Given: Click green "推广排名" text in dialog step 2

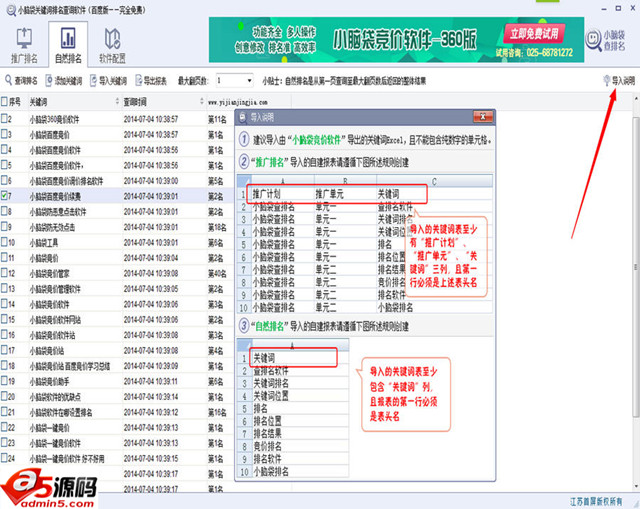Looking at the screenshot, I should 269,162.
